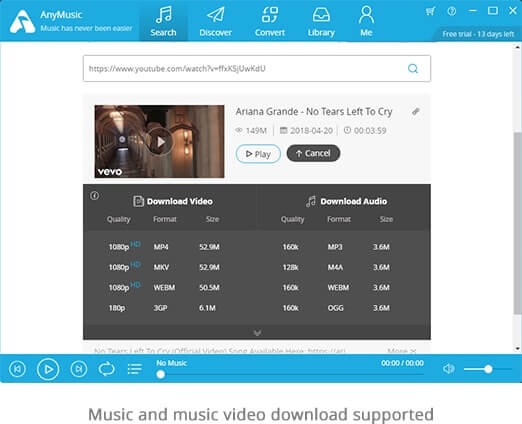
Task: Open the playlist queue icon
Action: coord(135,369)
